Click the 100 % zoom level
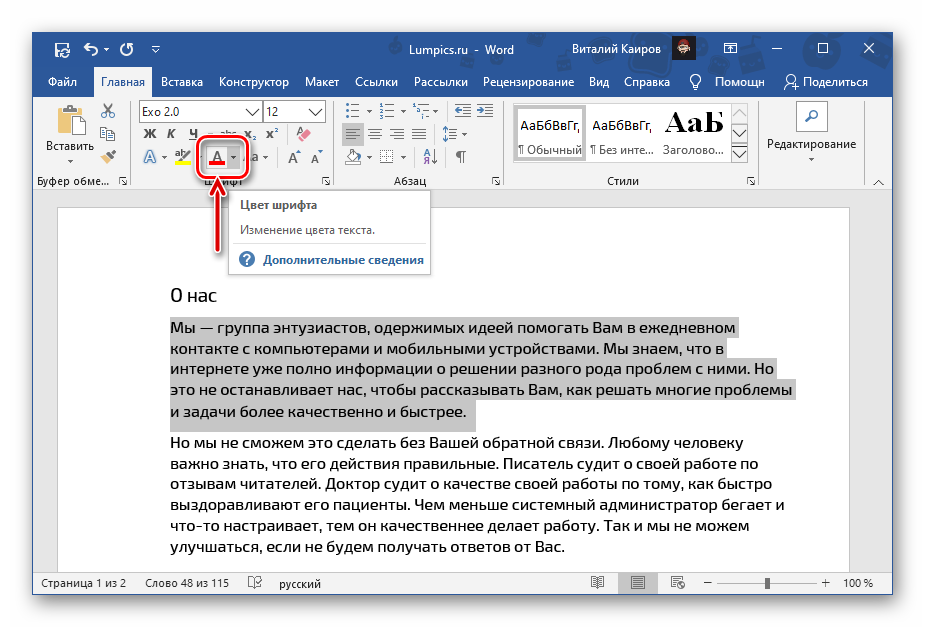Viewport: 925px width, 627px height. coord(858,583)
